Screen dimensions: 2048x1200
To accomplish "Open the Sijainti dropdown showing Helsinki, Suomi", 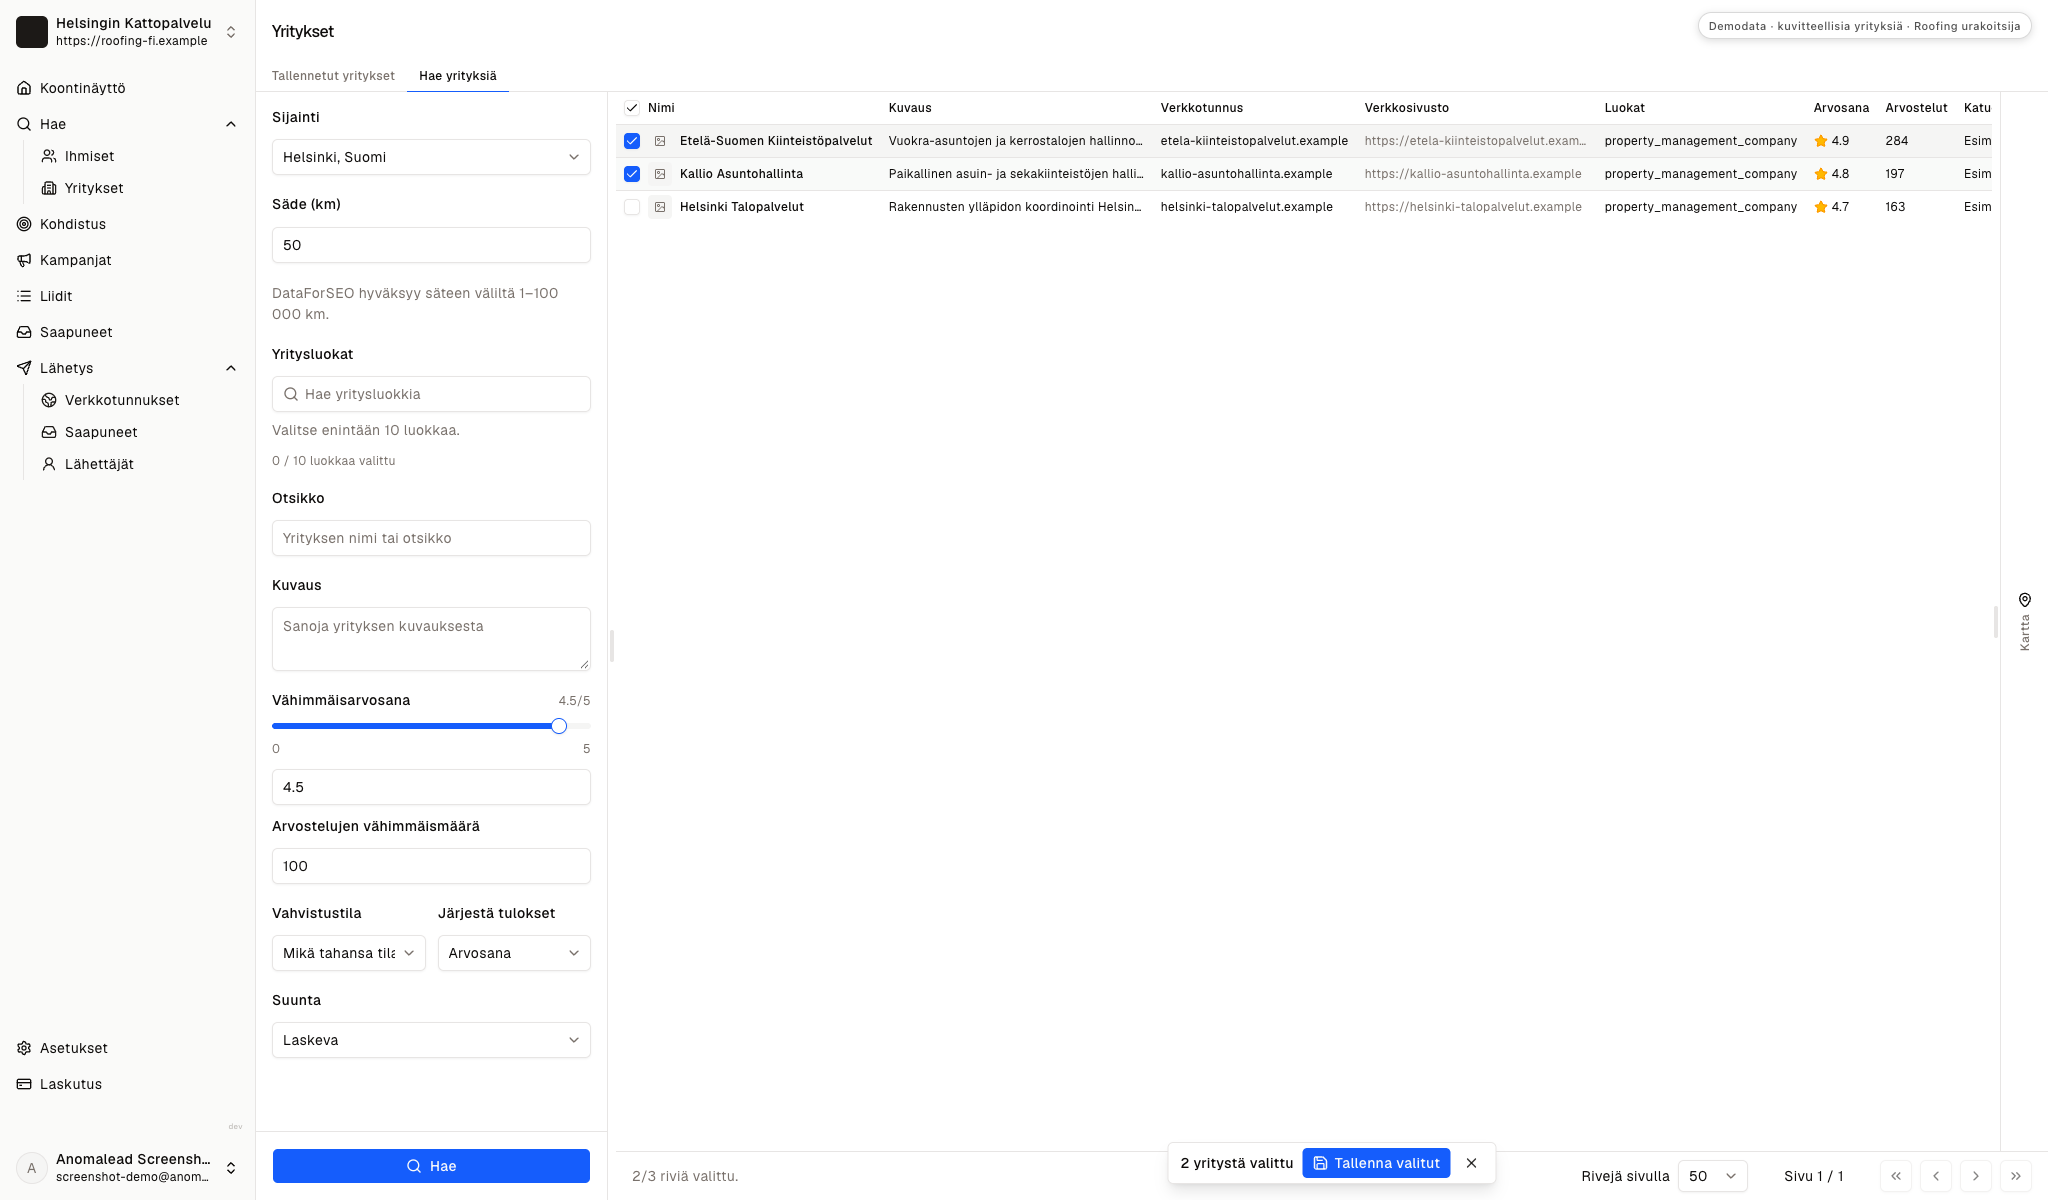I will [x=431, y=157].
